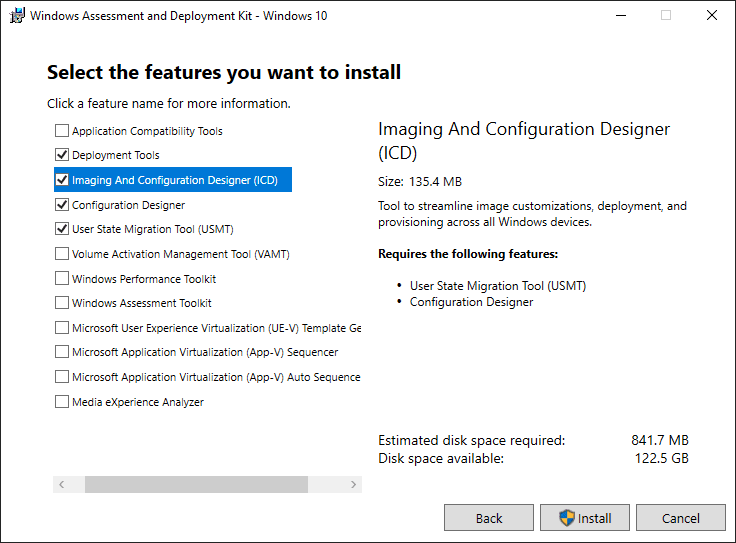Check the Media eXperience Analyzer checkbox
The height and width of the screenshot is (543, 736).
click(62, 402)
